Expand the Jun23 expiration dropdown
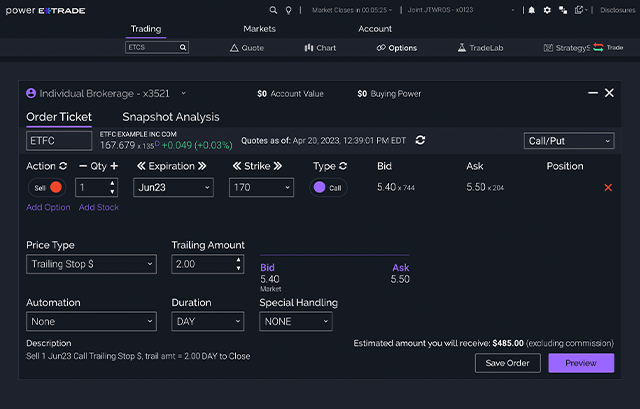640x409 pixels. 173,187
